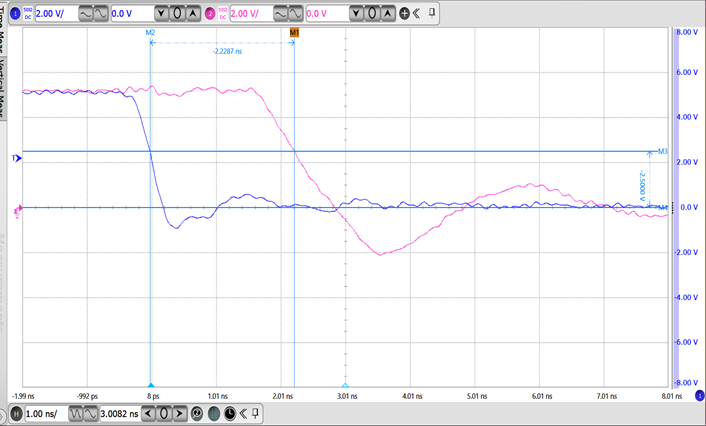The height and width of the screenshot is (426, 706).
Task: Move channel 1 offset down arrow
Action: (161, 14)
